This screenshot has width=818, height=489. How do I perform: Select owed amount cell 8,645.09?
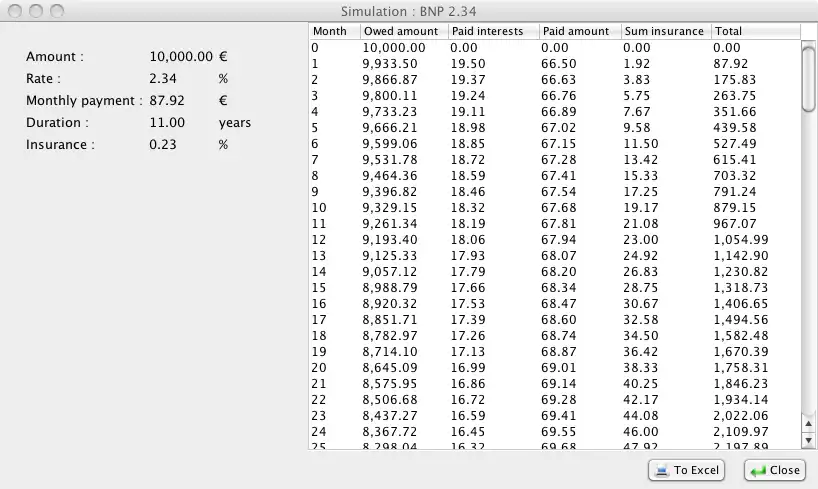point(390,368)
